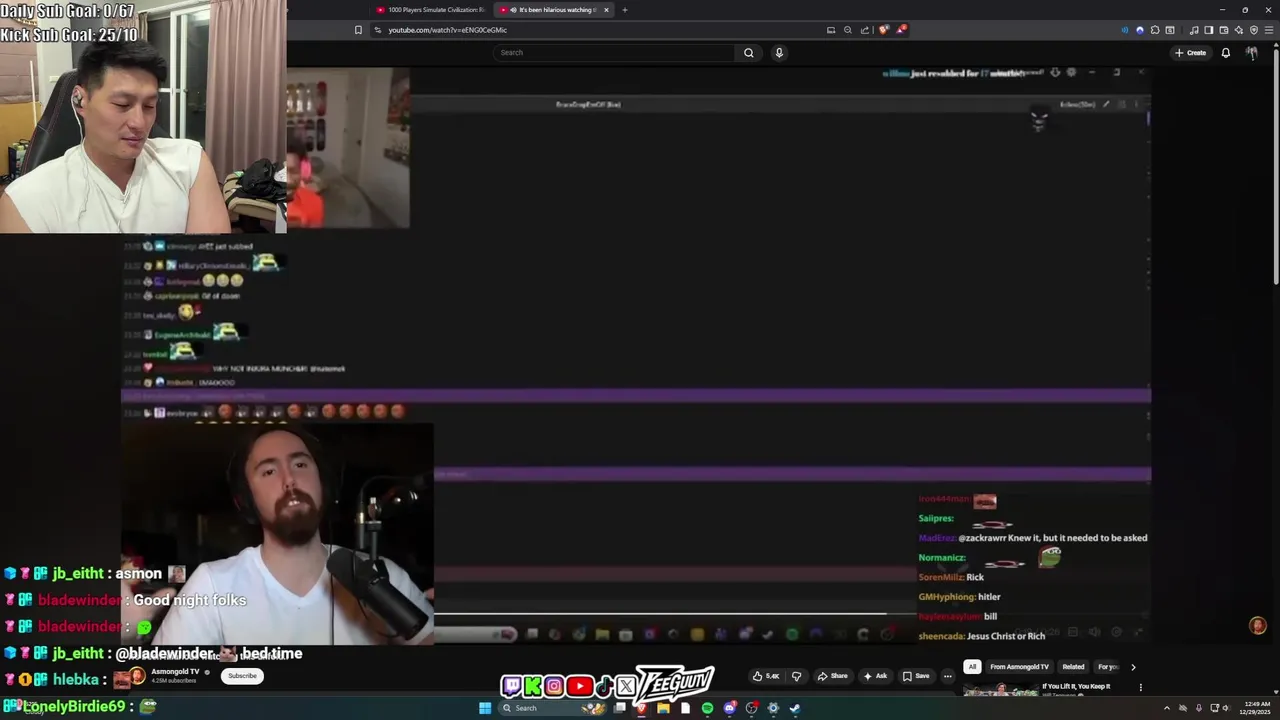Open Discord from the taskbar

(730, 708)
